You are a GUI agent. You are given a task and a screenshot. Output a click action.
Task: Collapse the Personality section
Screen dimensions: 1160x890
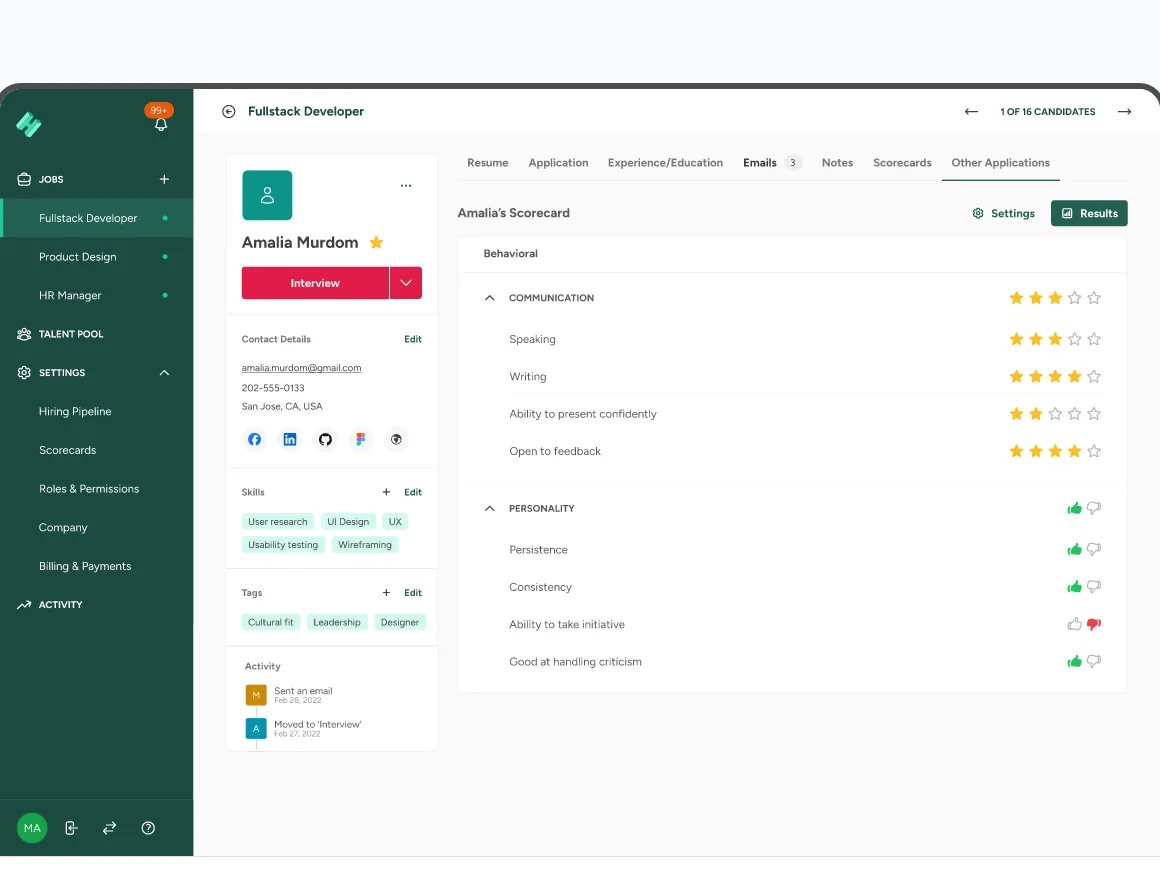[x=489, y=508]
